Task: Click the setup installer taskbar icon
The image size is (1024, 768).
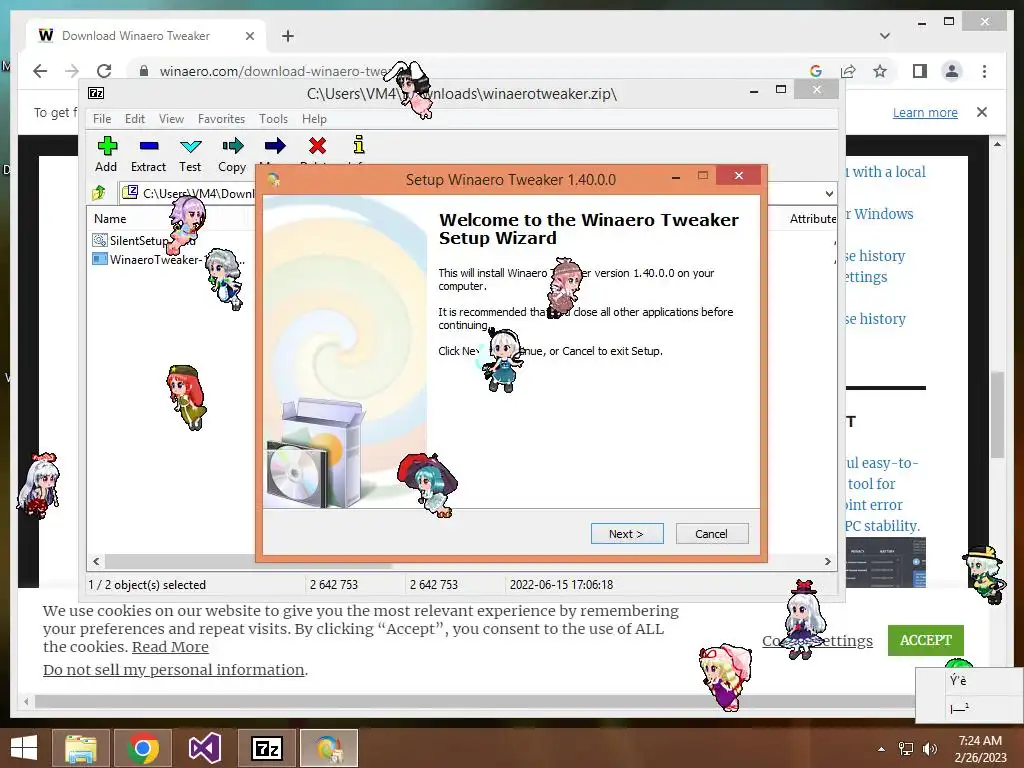Action: 328,748
